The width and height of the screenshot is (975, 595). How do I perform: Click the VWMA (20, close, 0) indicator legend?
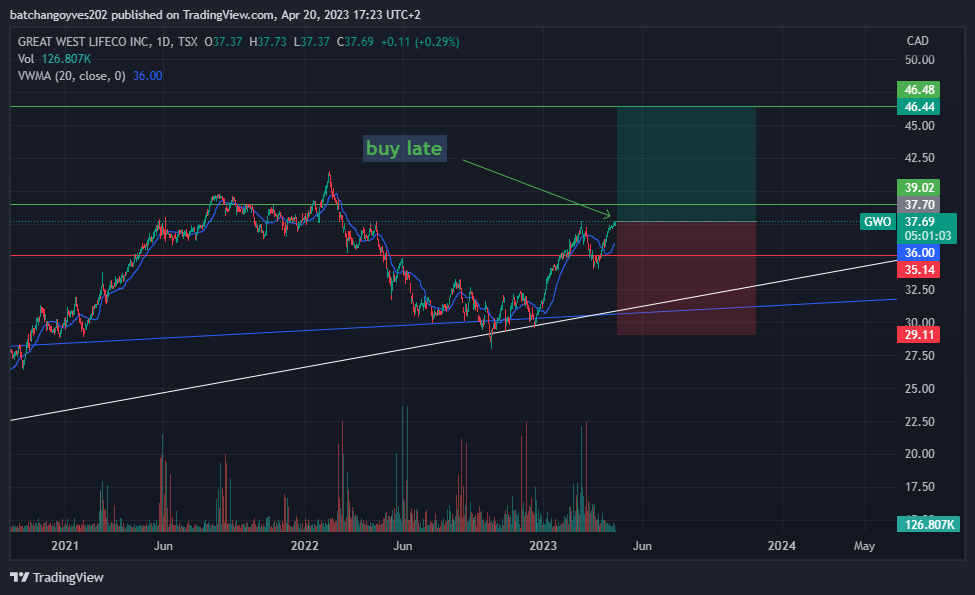pos(72,76)
